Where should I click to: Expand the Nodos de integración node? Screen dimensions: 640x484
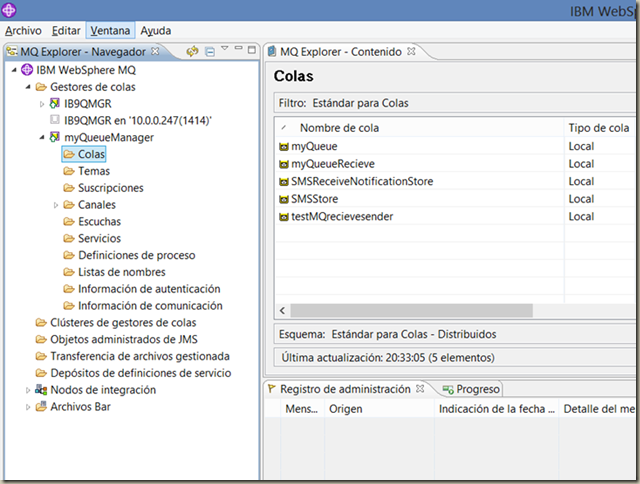pyautogui.click(x=28, y=390)
